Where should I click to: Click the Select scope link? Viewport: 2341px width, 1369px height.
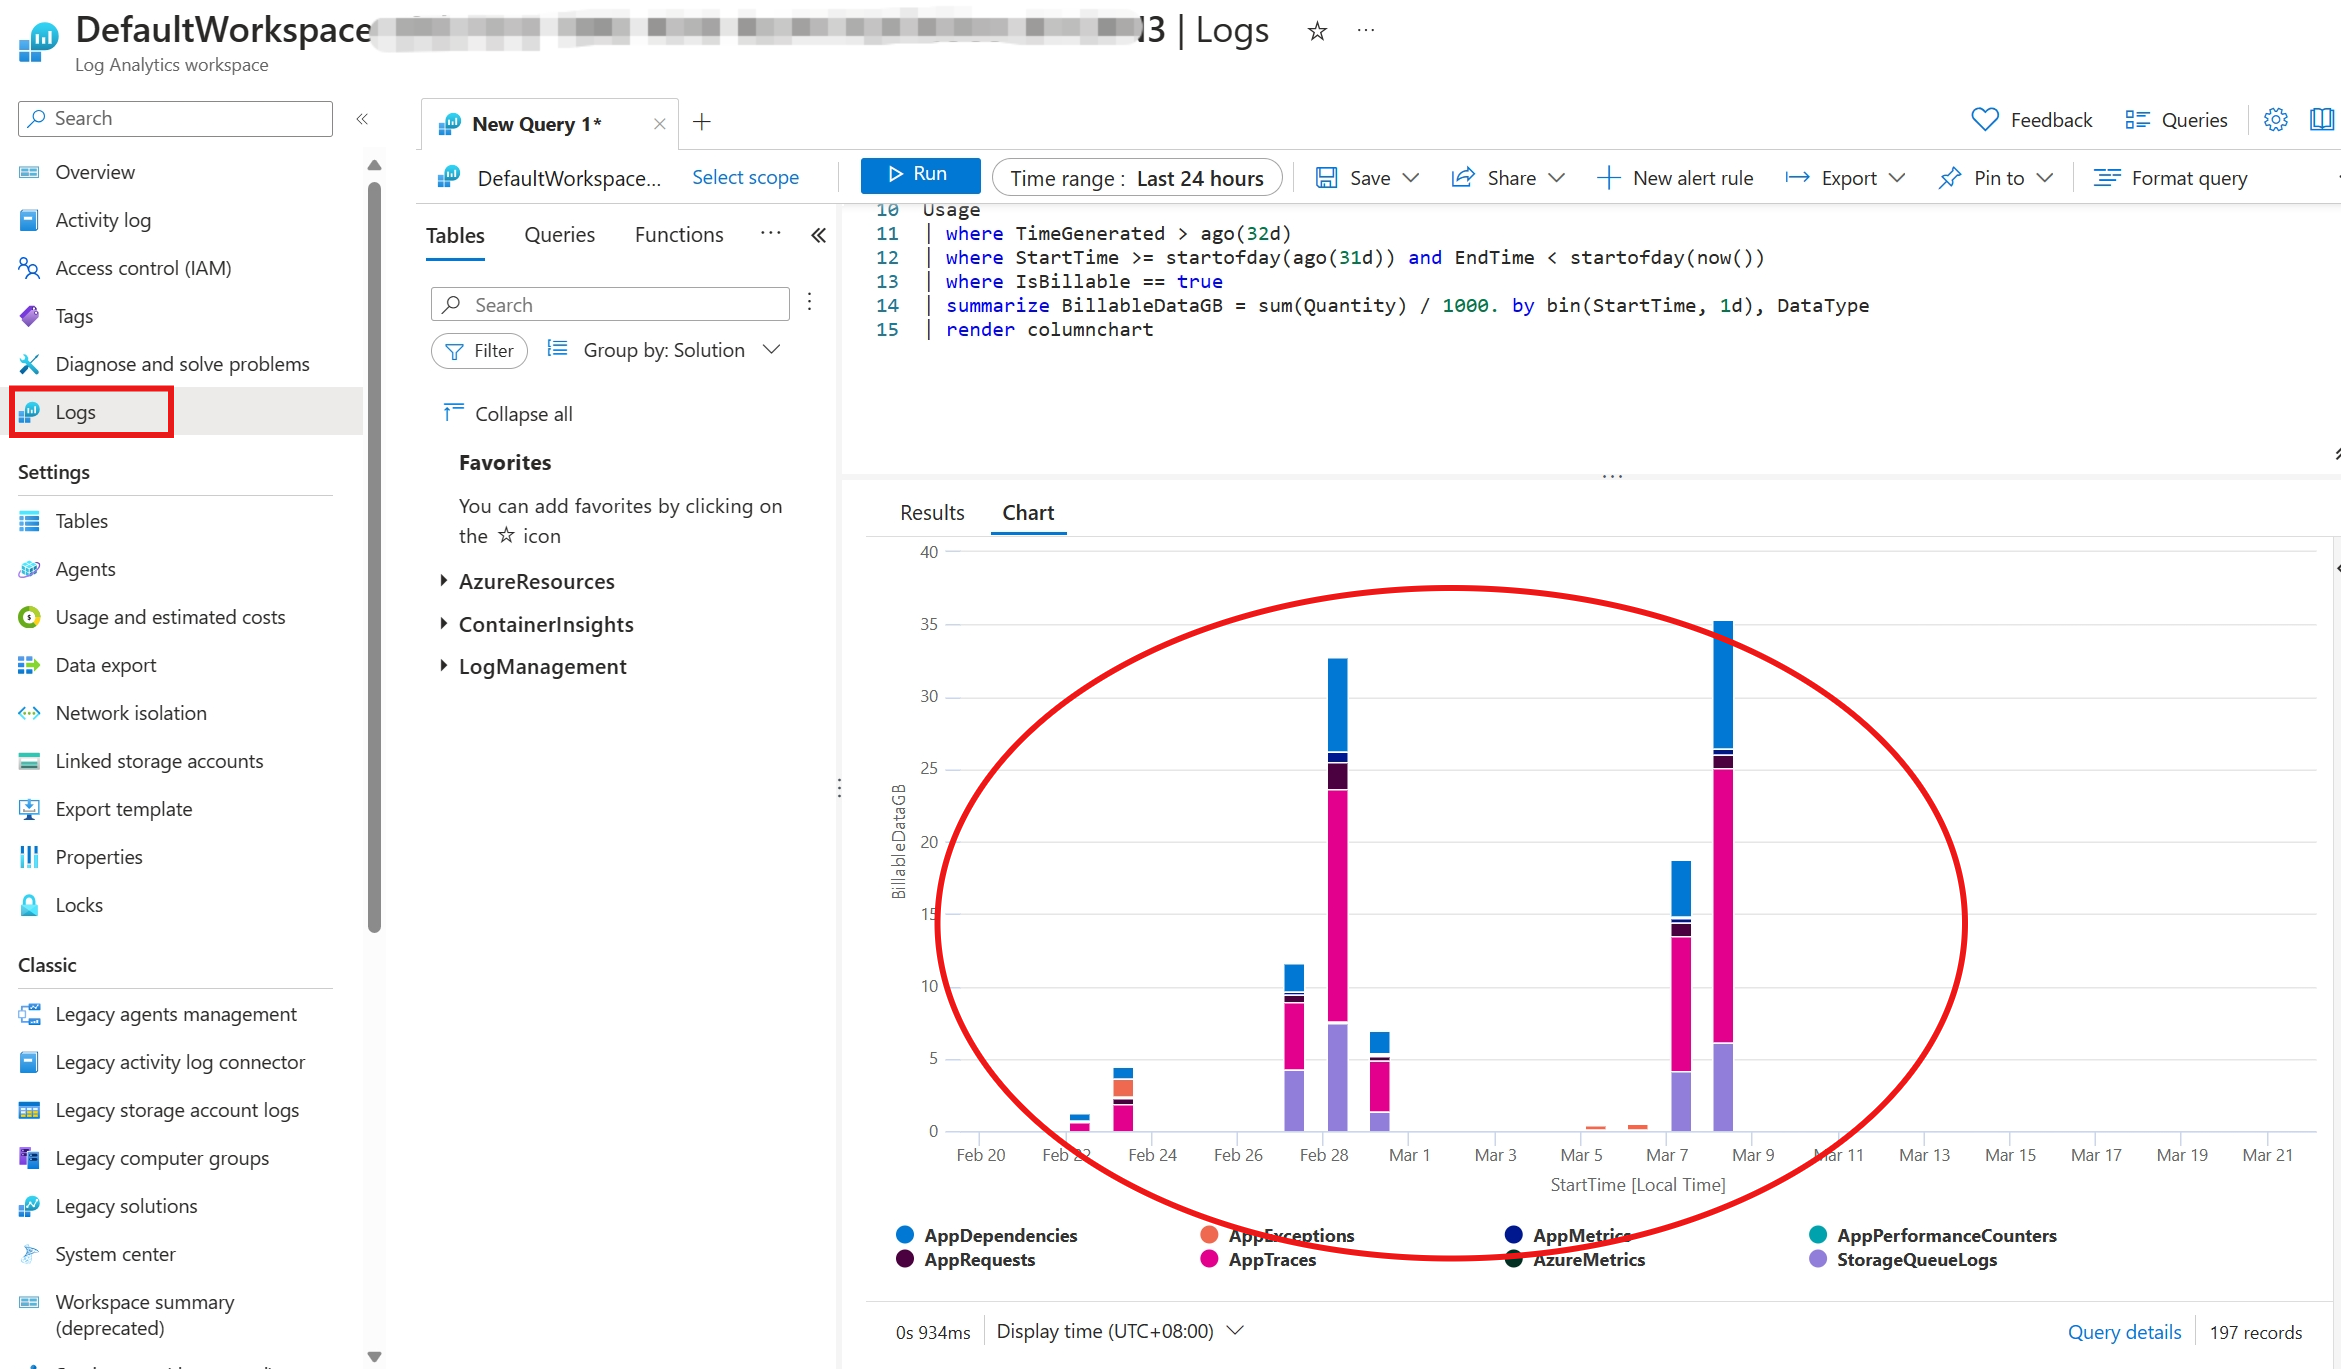point(743,176)
